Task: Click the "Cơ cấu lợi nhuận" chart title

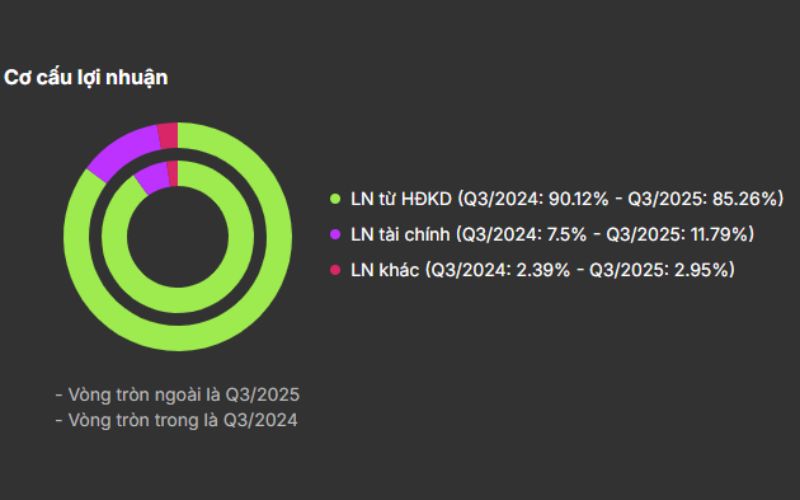Action: (x=86, y=77)
